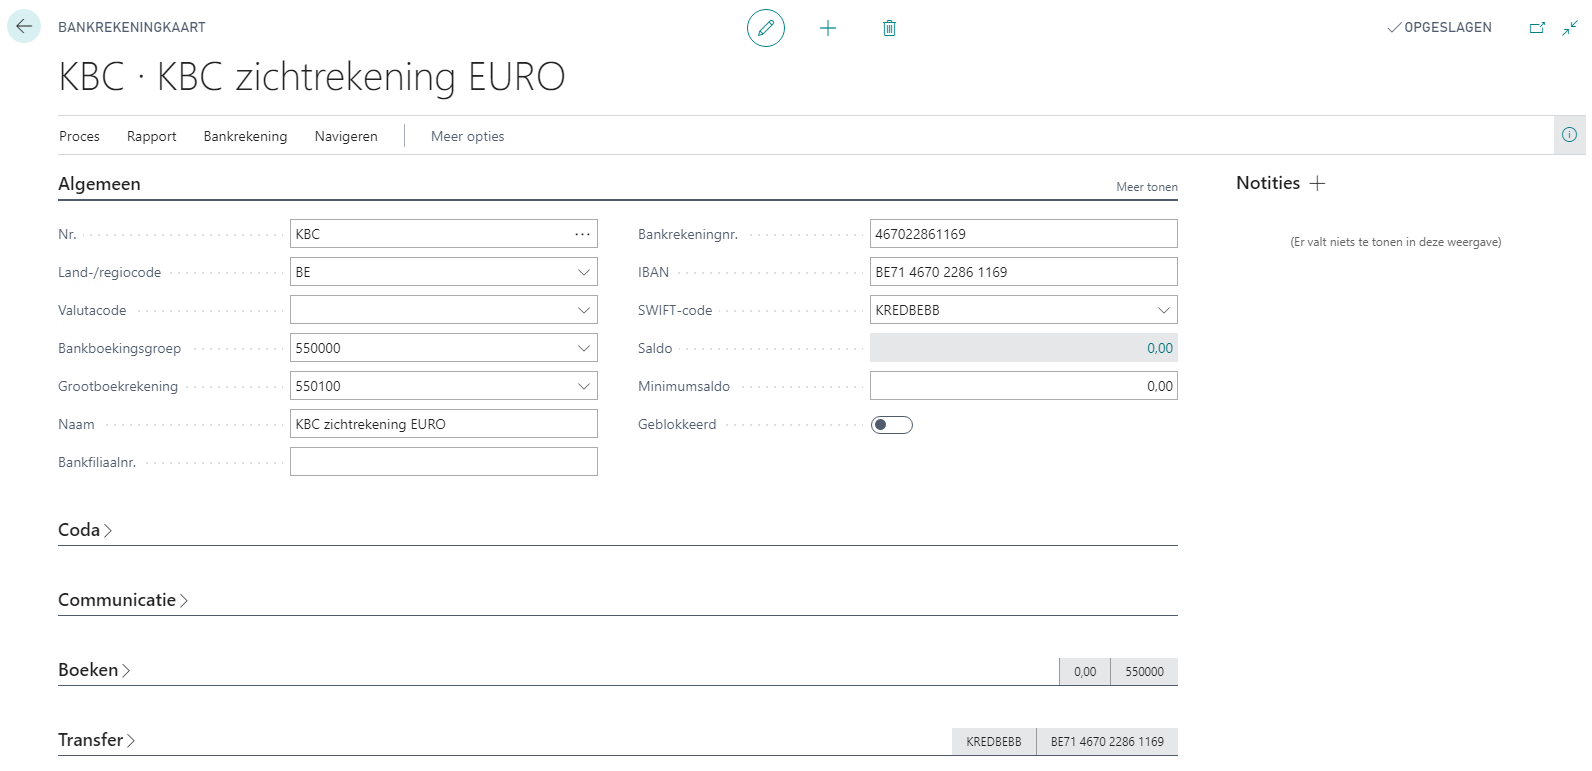1592x771 pixels.
Task: Open the Nr. lookup ellipsis button
Action: [582, 234]
